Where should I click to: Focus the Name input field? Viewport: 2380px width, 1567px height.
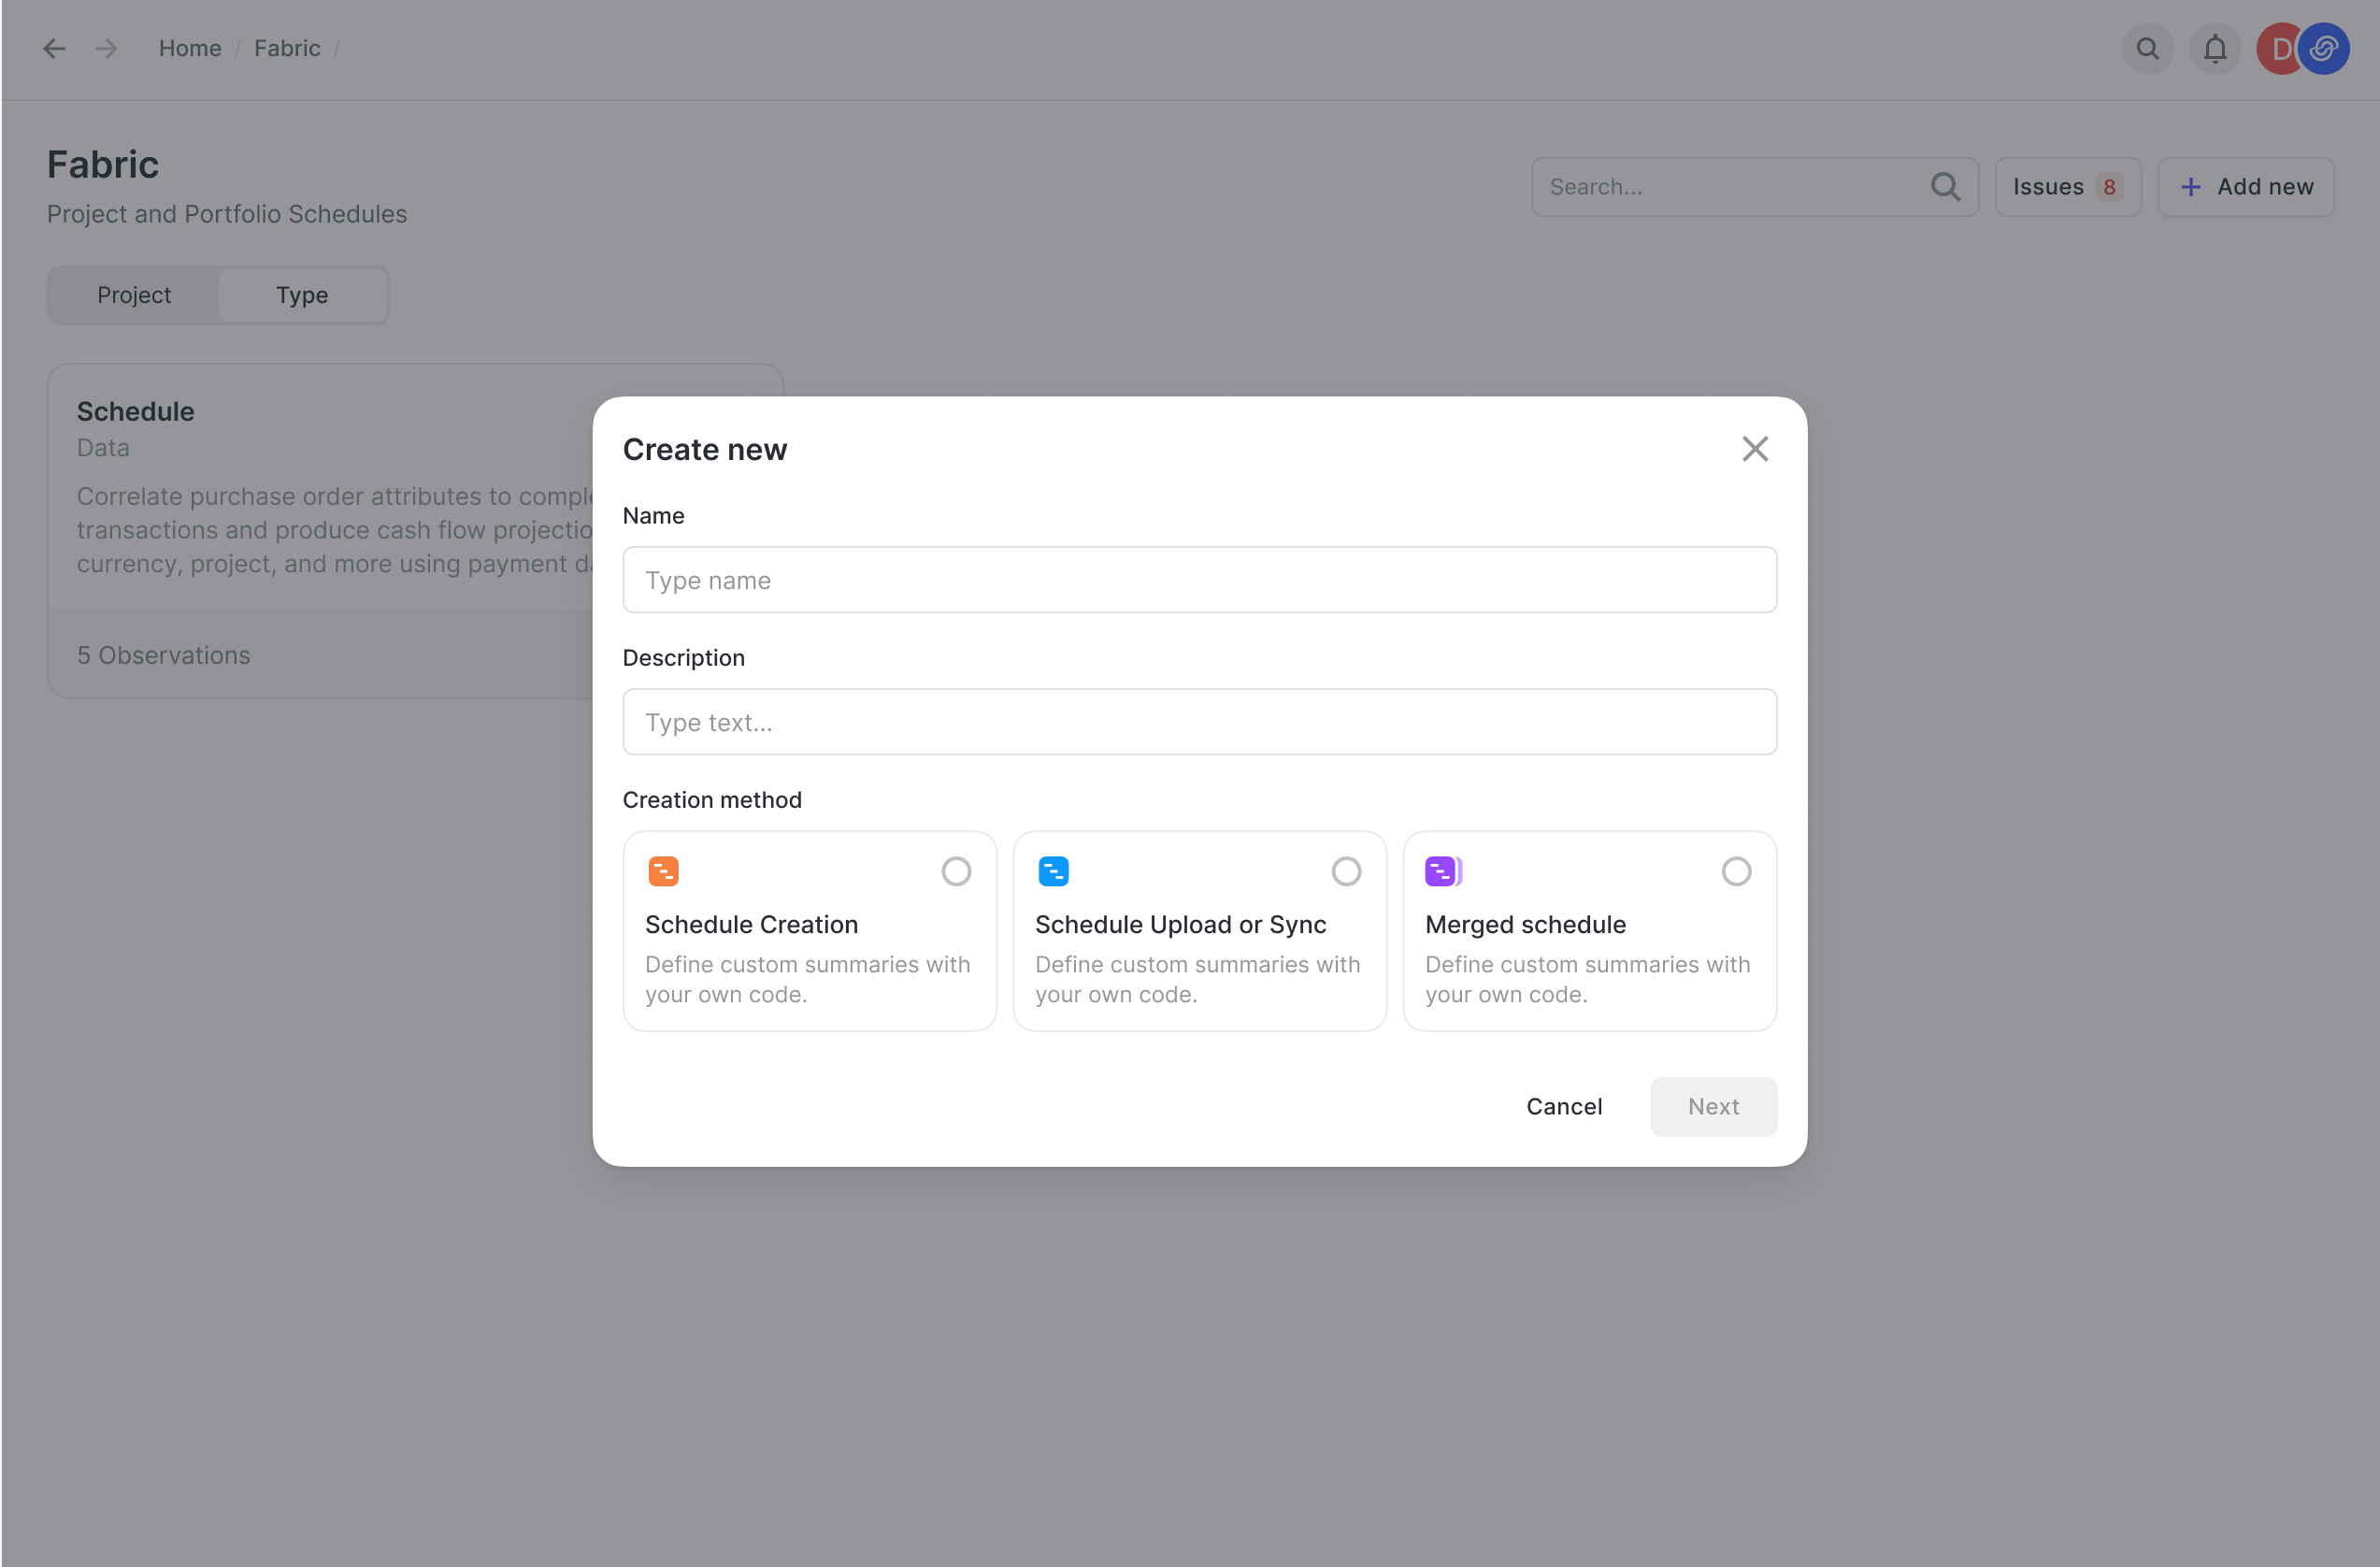point(1199,580)
